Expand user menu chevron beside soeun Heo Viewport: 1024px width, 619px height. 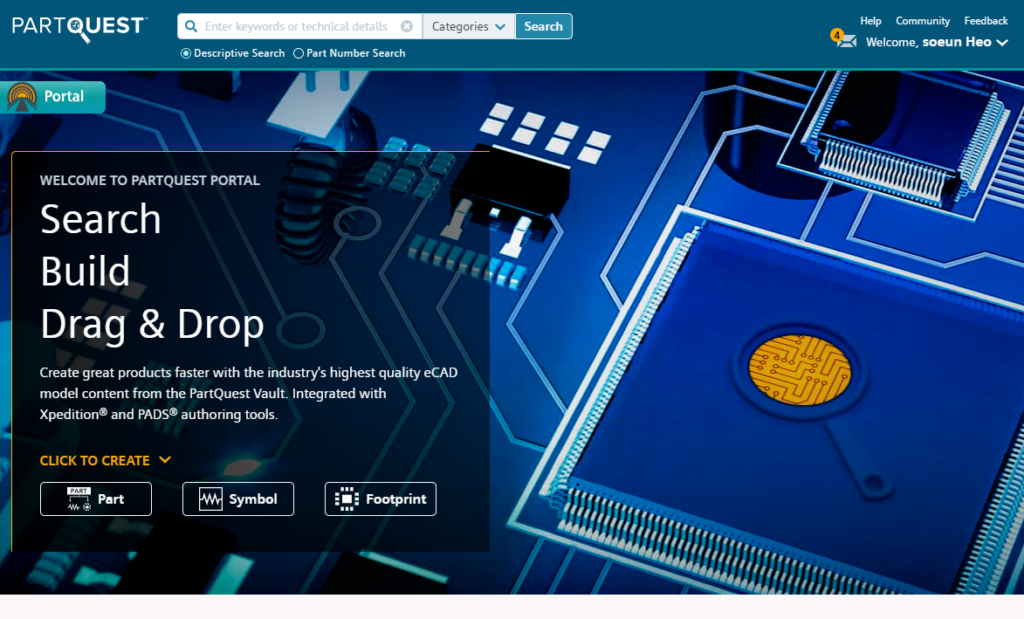1002,42
